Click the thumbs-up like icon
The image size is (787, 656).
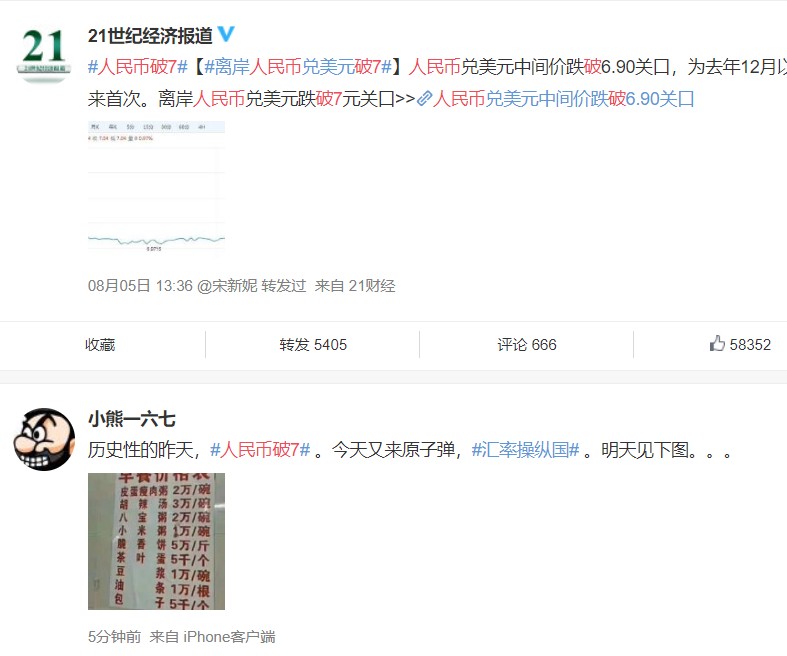(717, 344)
